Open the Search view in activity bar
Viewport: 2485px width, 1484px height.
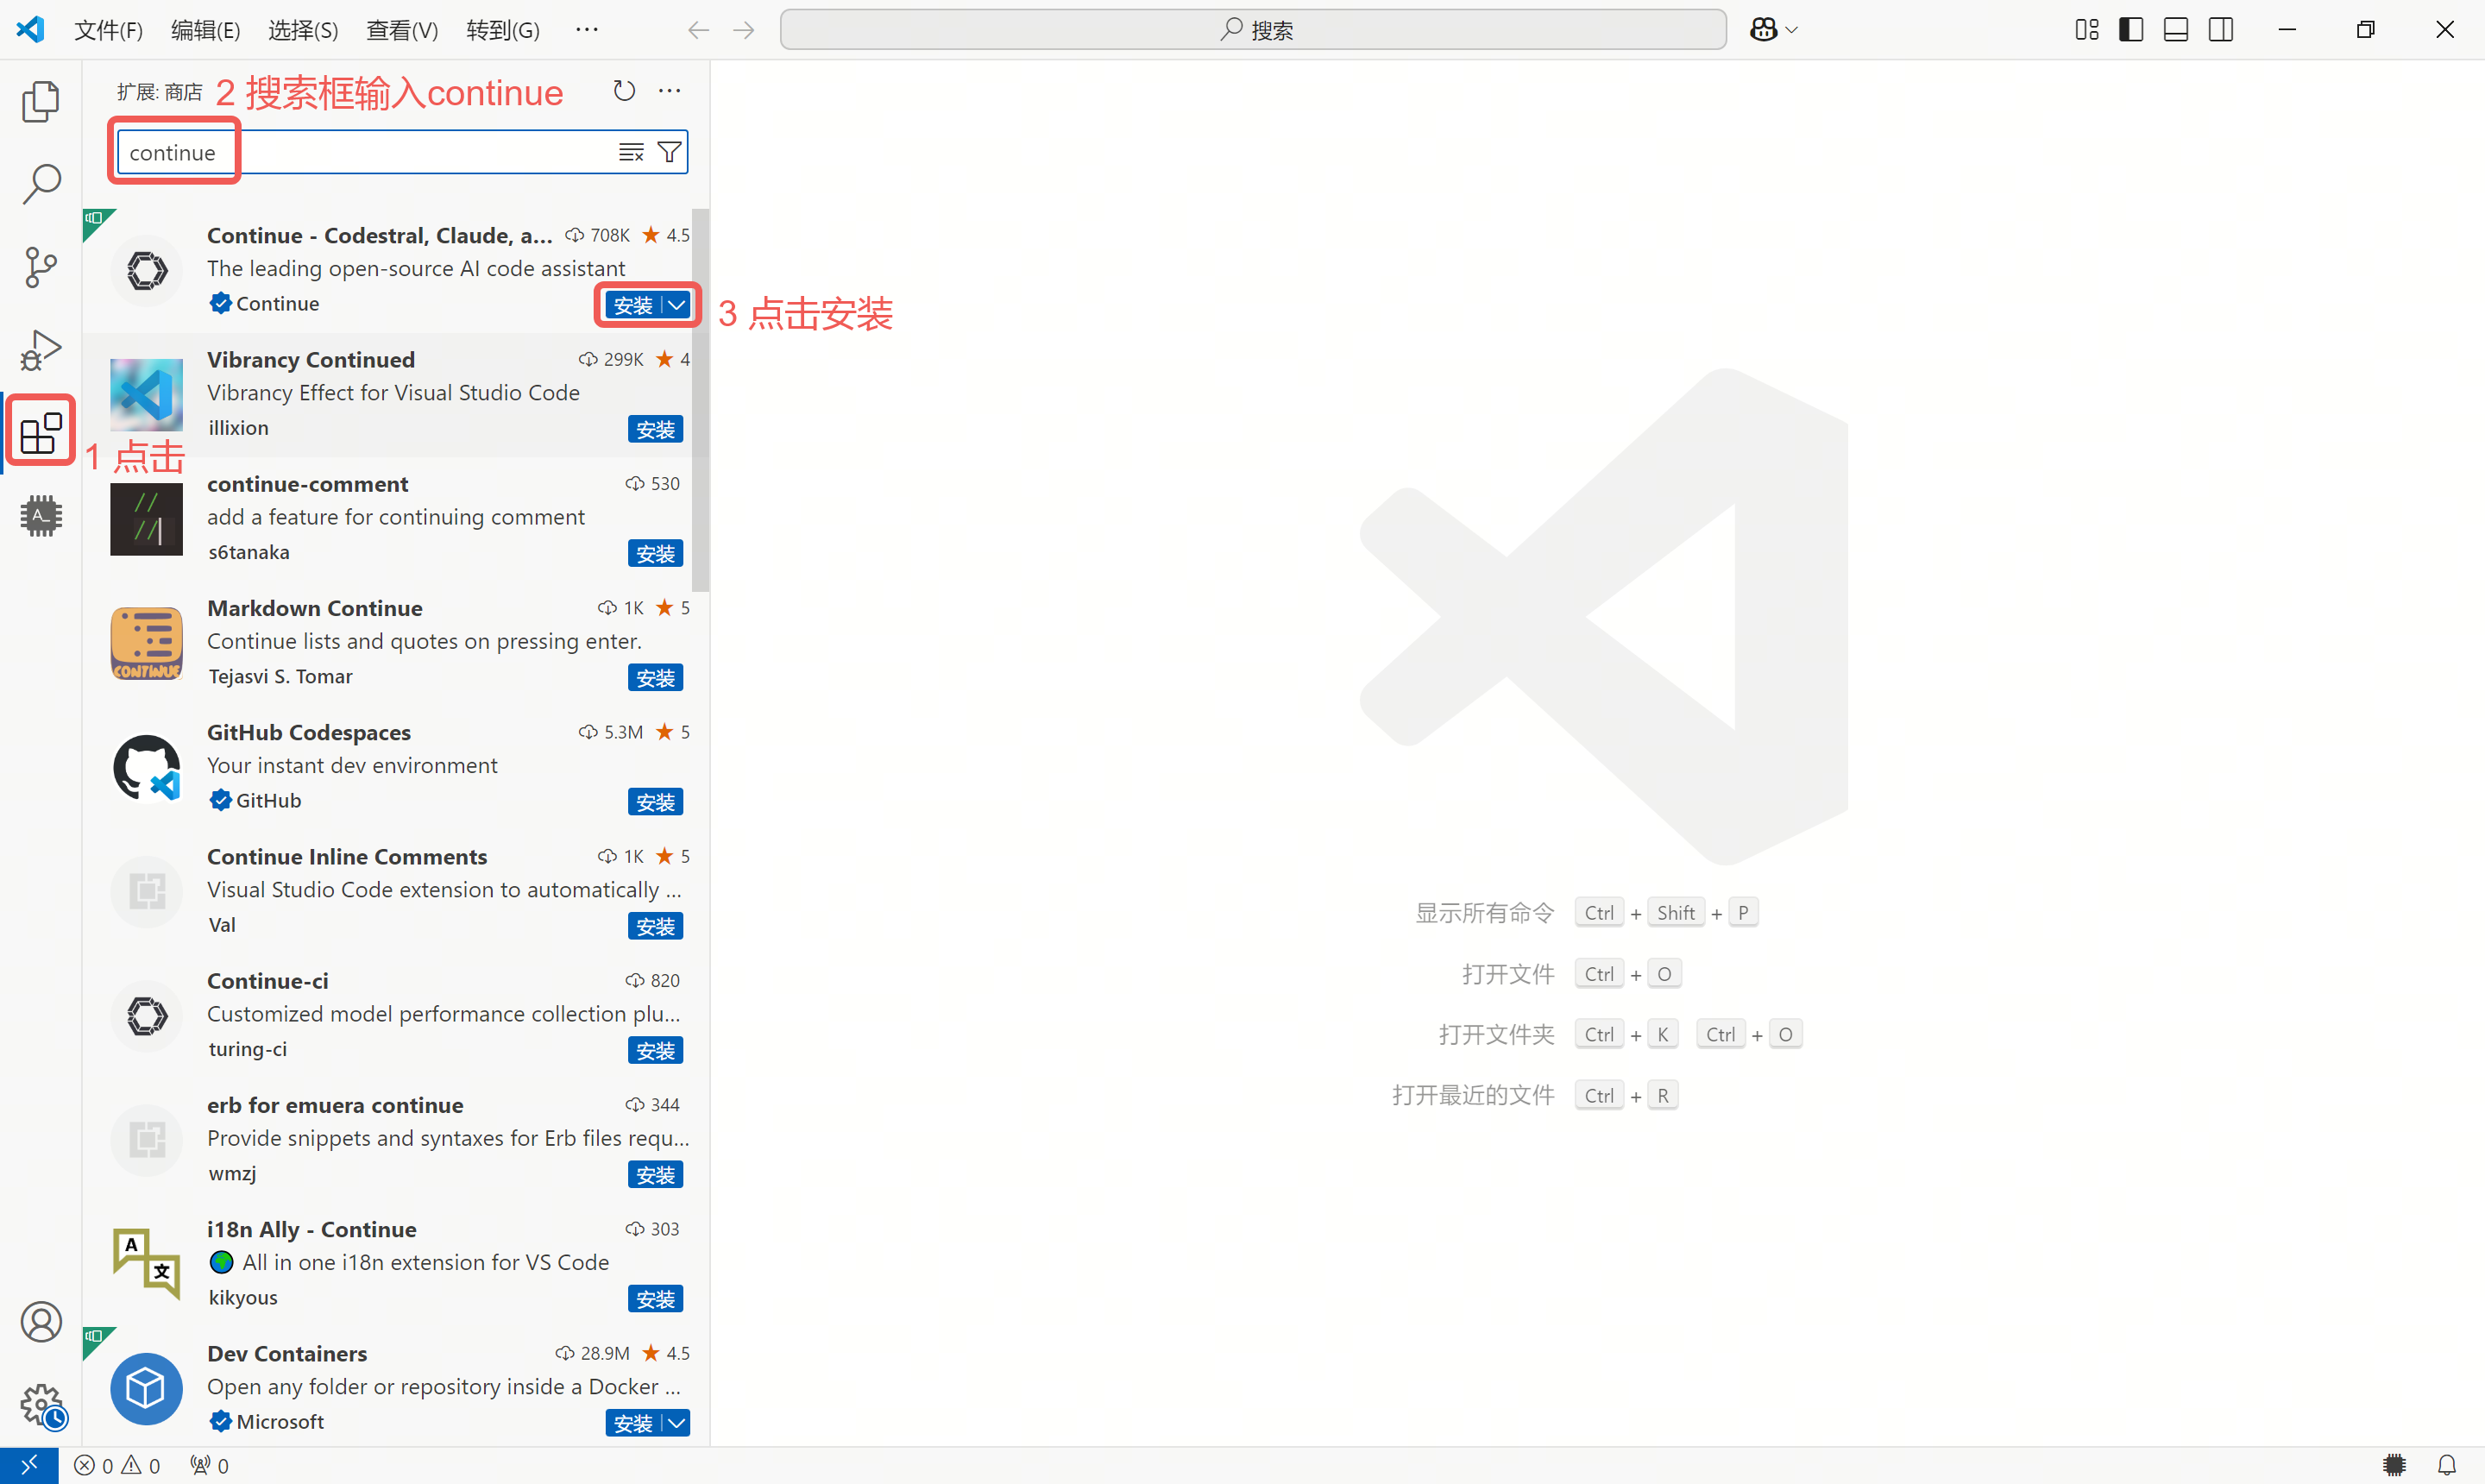40,184
